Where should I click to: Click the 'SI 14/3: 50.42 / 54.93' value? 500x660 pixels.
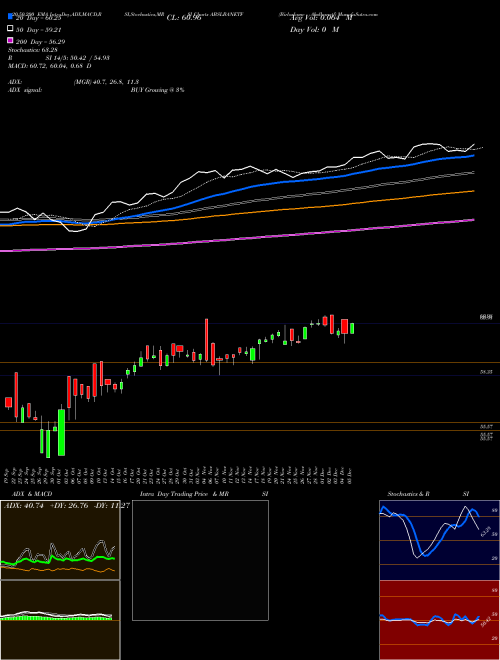pos(78,58)
